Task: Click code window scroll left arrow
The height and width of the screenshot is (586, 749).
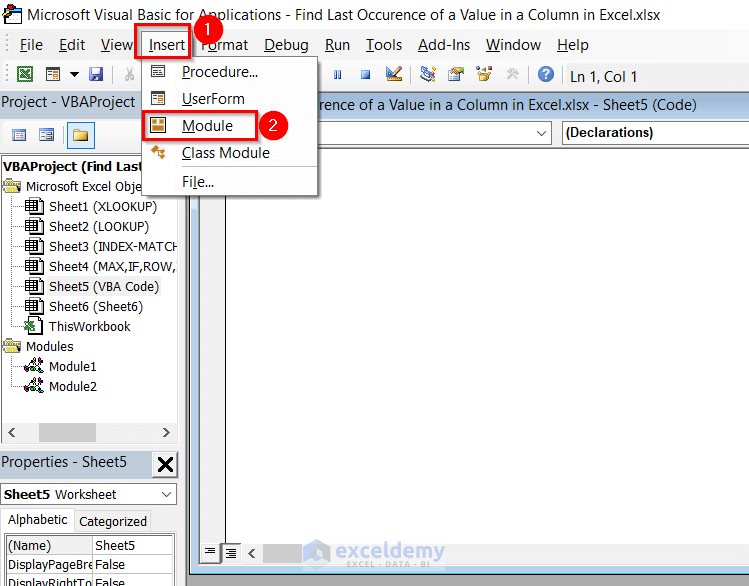Action: 252,554
